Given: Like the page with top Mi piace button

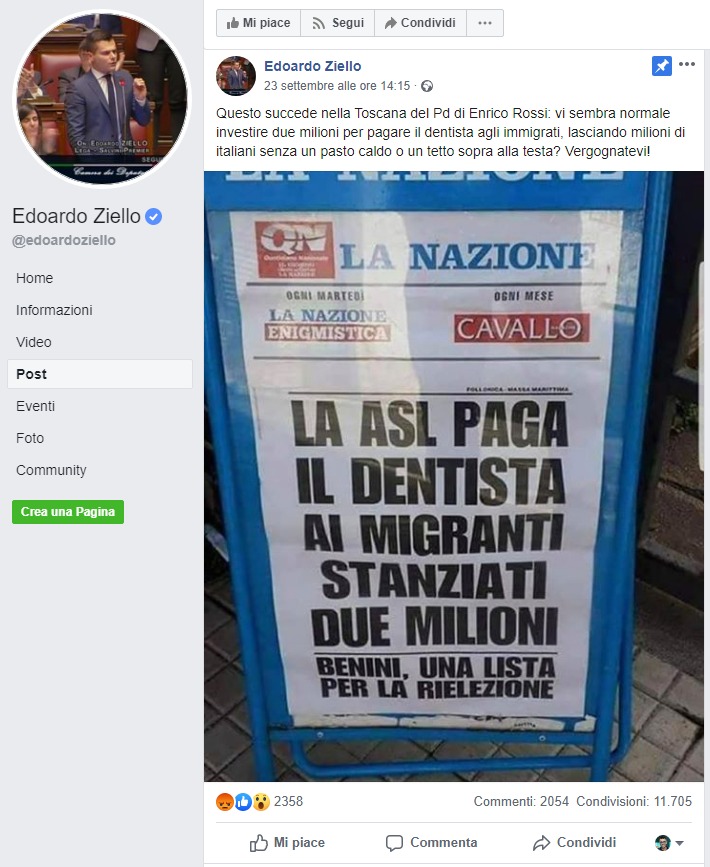Looking at the screenshot, I should coord(258,23).
